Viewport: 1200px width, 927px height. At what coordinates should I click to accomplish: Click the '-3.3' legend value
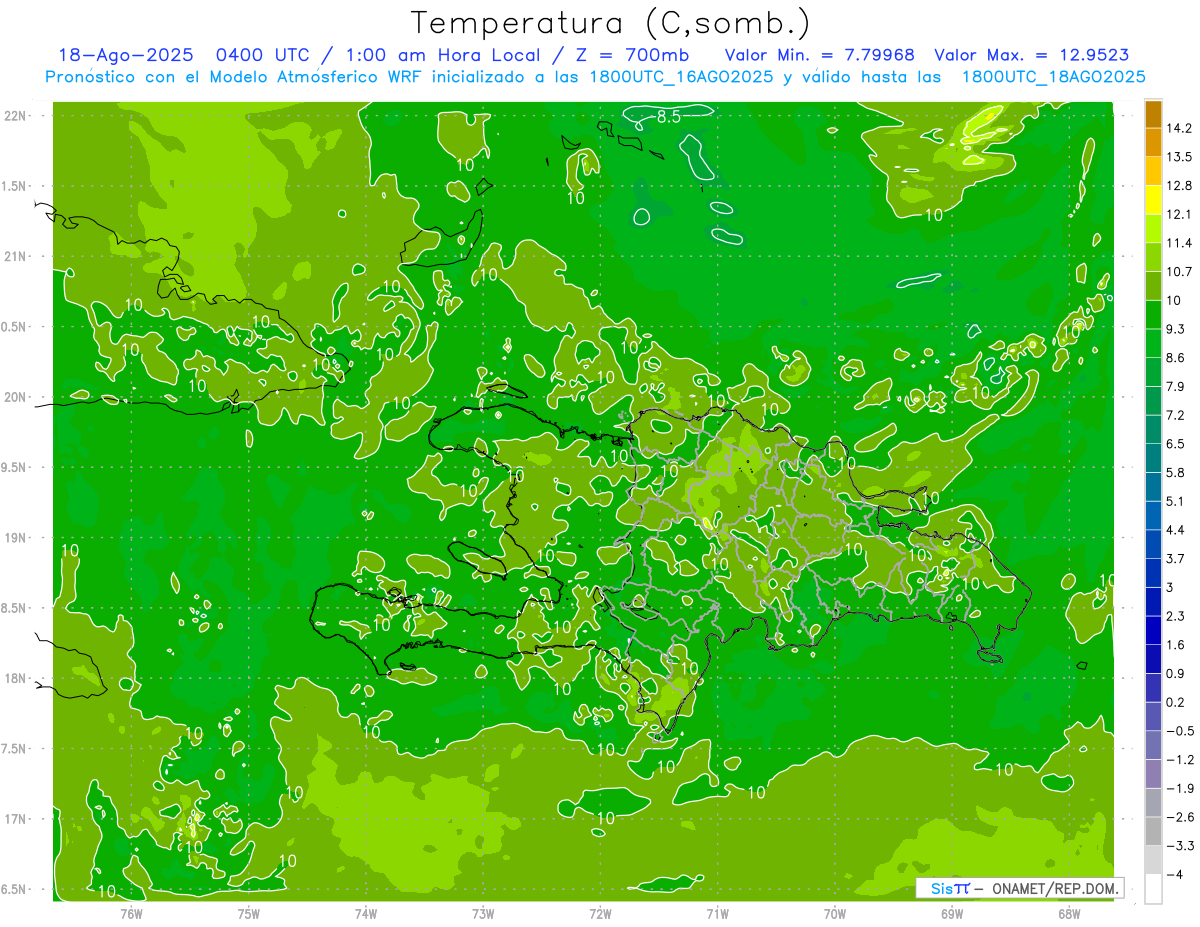point(1180,846)
